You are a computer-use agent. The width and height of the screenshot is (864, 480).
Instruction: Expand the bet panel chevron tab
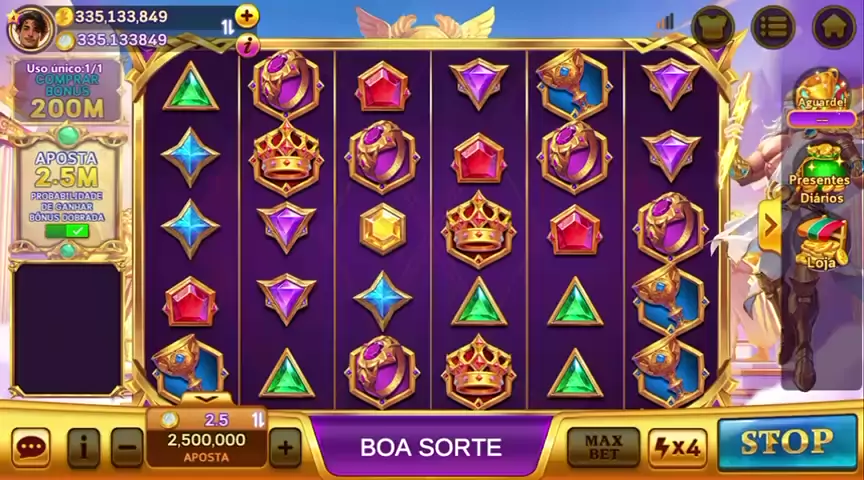(x=207, y=398)
